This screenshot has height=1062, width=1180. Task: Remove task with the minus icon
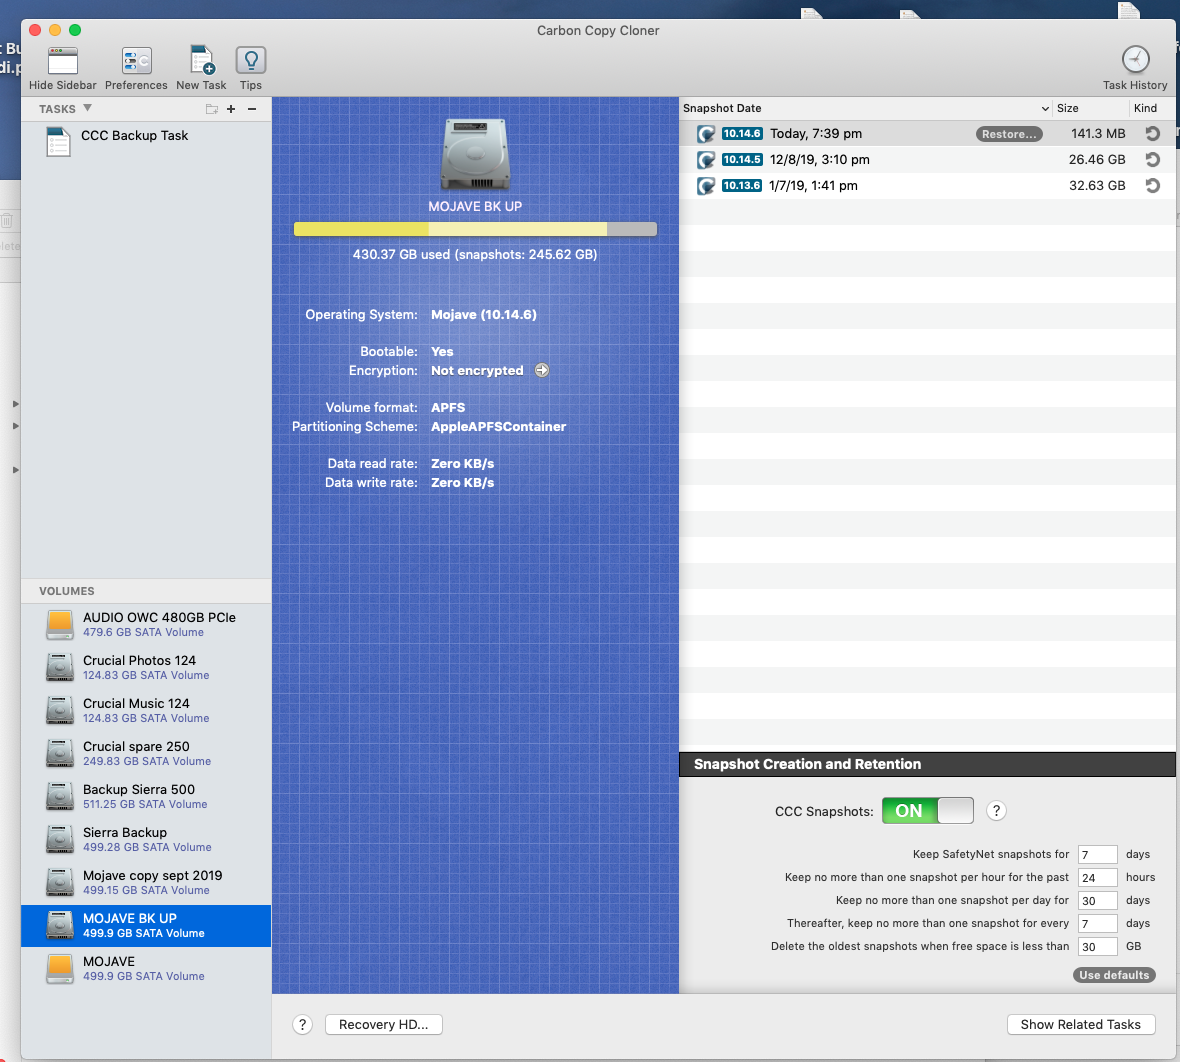click(x=252, y=109)
